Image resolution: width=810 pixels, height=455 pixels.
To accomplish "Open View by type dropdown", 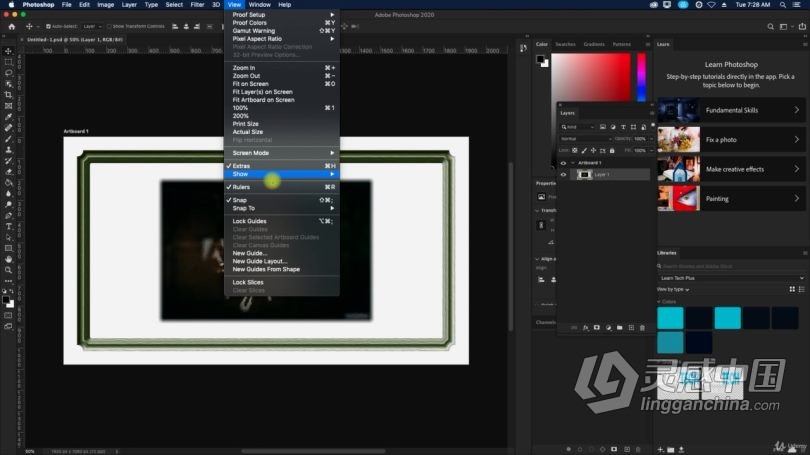I will pyautogui.click(x=673, y=289).
